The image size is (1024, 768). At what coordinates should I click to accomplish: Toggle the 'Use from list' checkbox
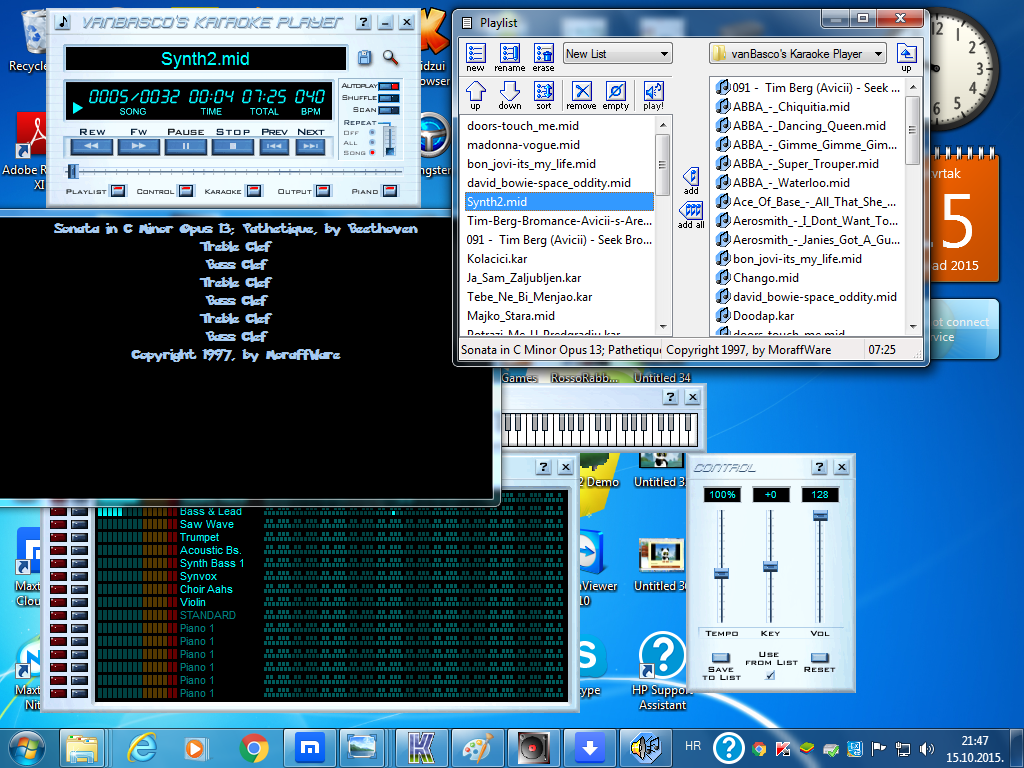769,675
